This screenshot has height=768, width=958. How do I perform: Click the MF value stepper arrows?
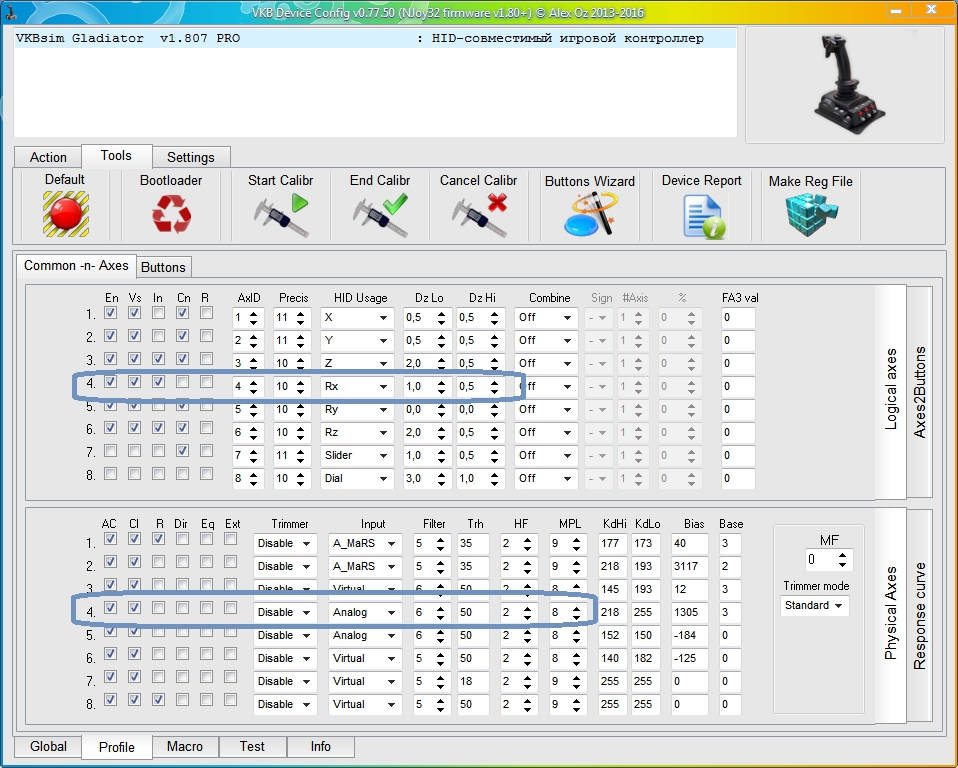[843, 559]
